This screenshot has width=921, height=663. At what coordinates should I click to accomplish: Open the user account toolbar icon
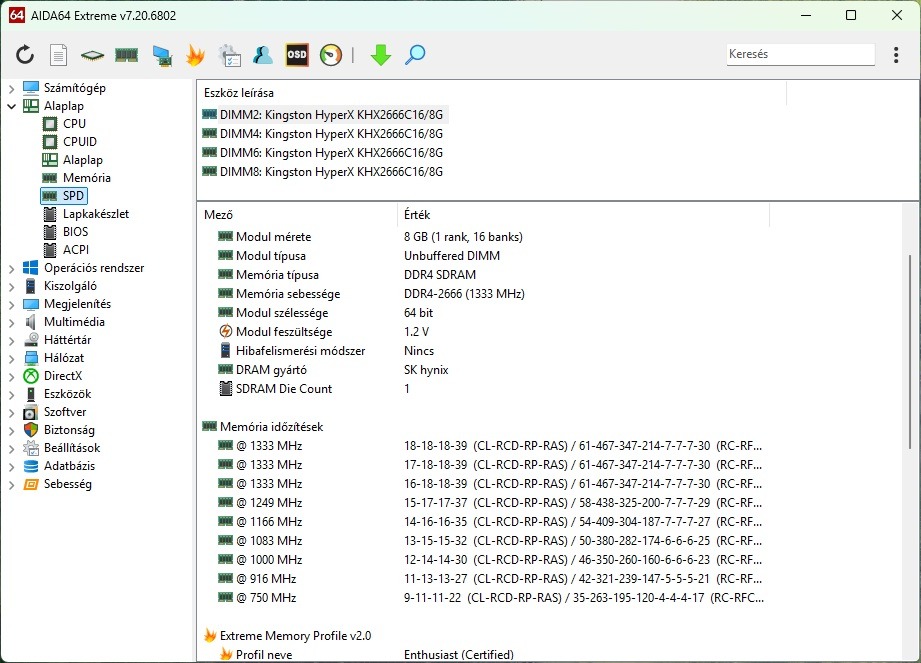(263, 55)
